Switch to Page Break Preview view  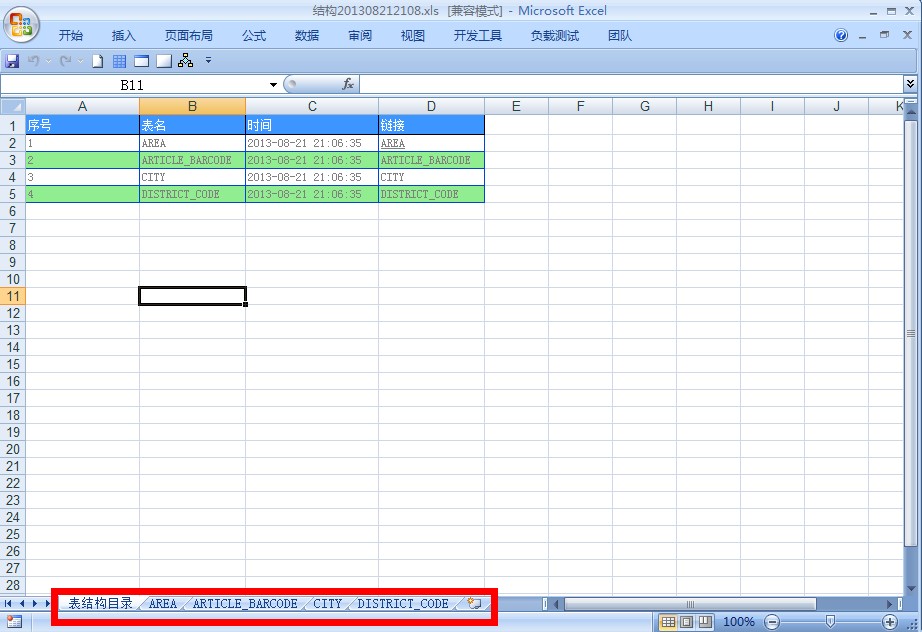pos(704,621)
